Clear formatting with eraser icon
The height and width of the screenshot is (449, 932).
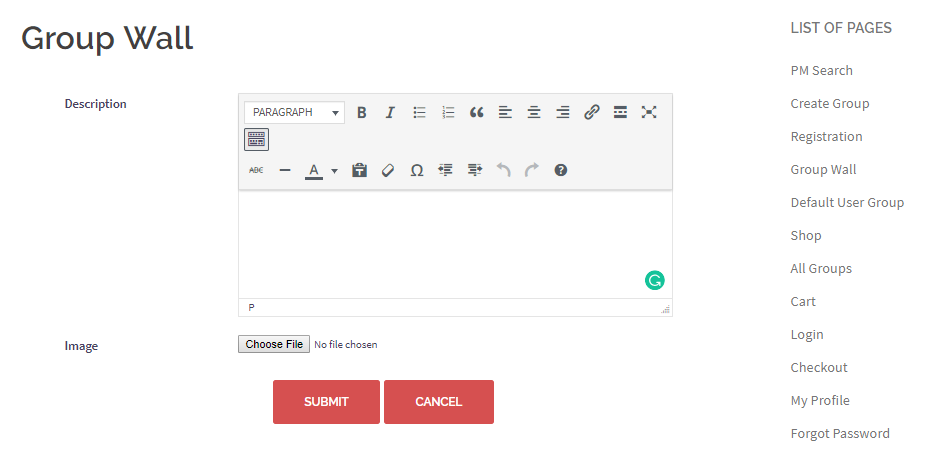tap(388, 170)
